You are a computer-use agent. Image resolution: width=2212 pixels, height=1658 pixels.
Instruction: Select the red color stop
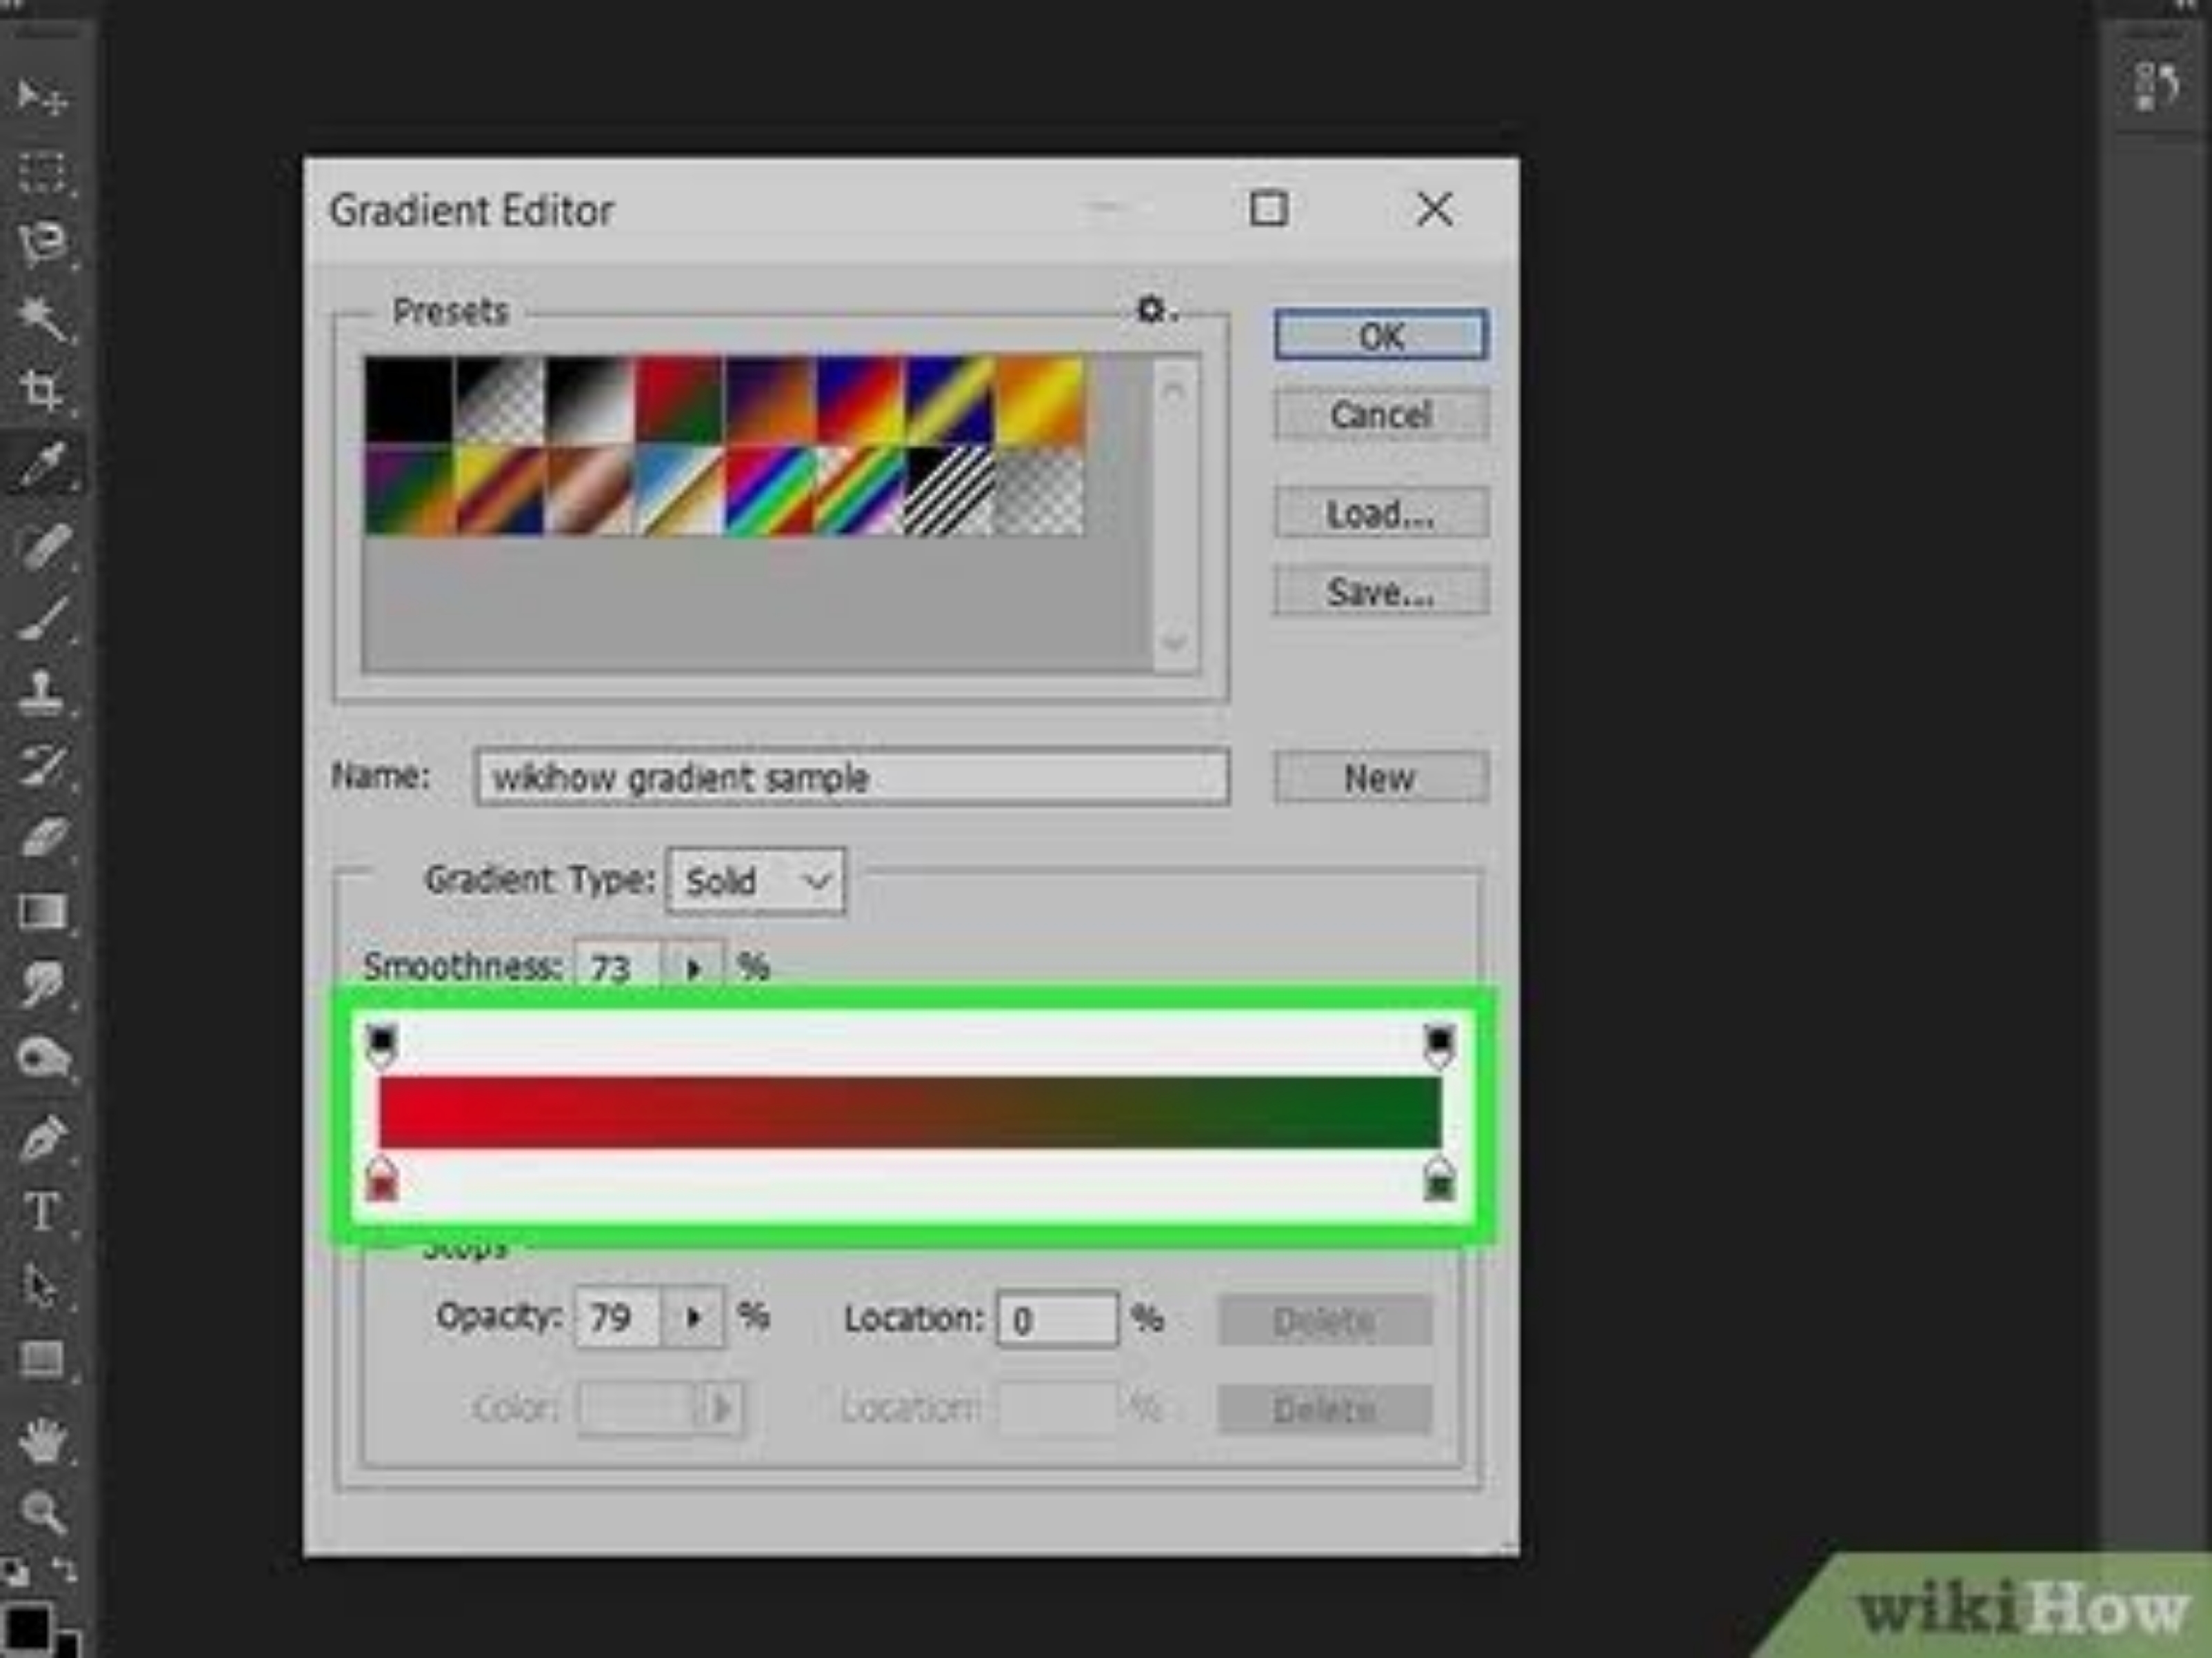coord(381,1180)
